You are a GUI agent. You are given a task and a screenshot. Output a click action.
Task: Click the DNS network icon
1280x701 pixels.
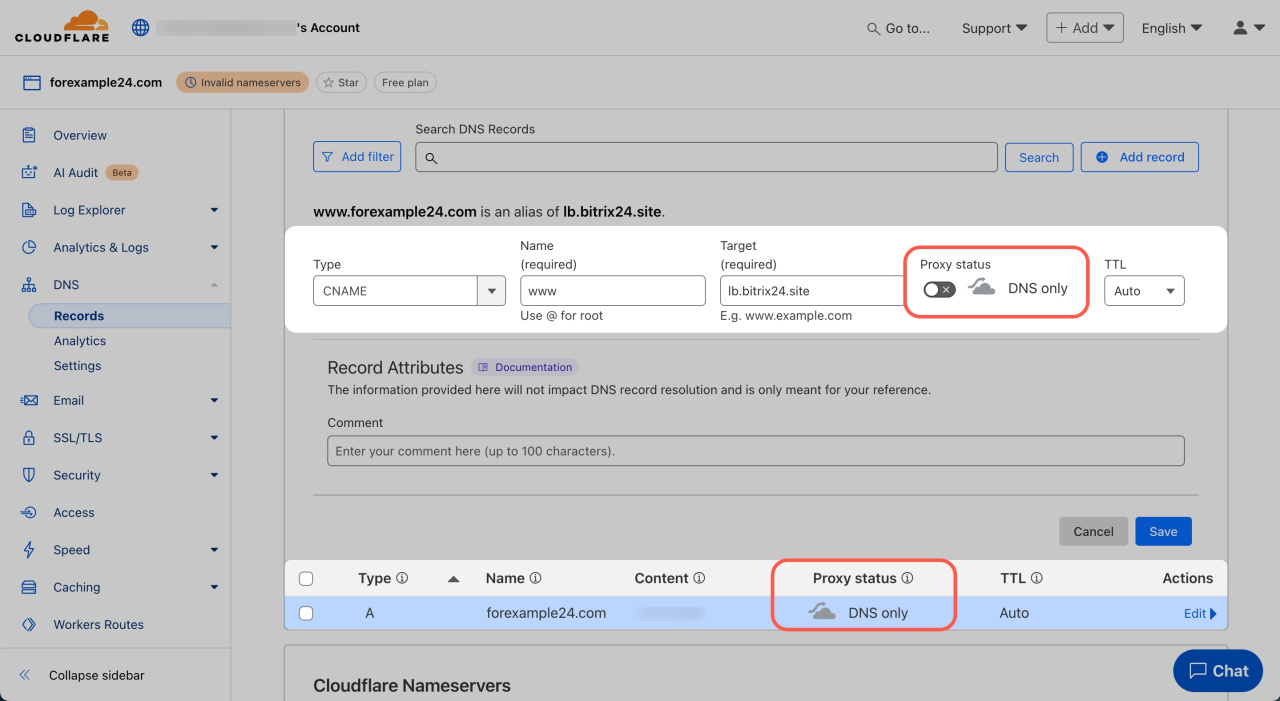29,285
